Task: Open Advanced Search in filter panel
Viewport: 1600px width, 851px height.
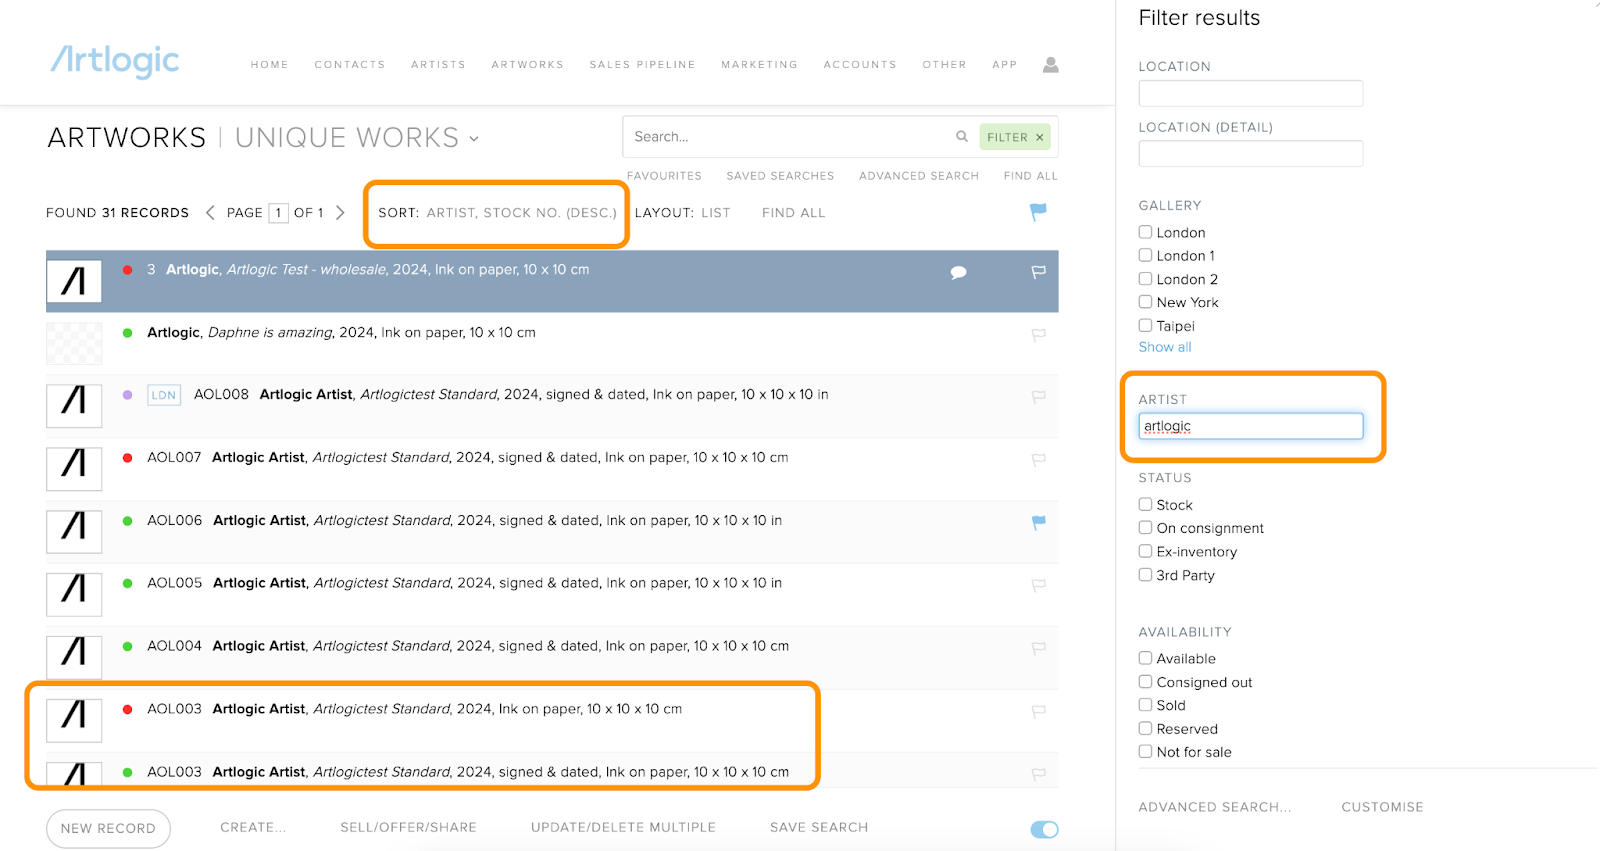Action: tap(1214, 807)
